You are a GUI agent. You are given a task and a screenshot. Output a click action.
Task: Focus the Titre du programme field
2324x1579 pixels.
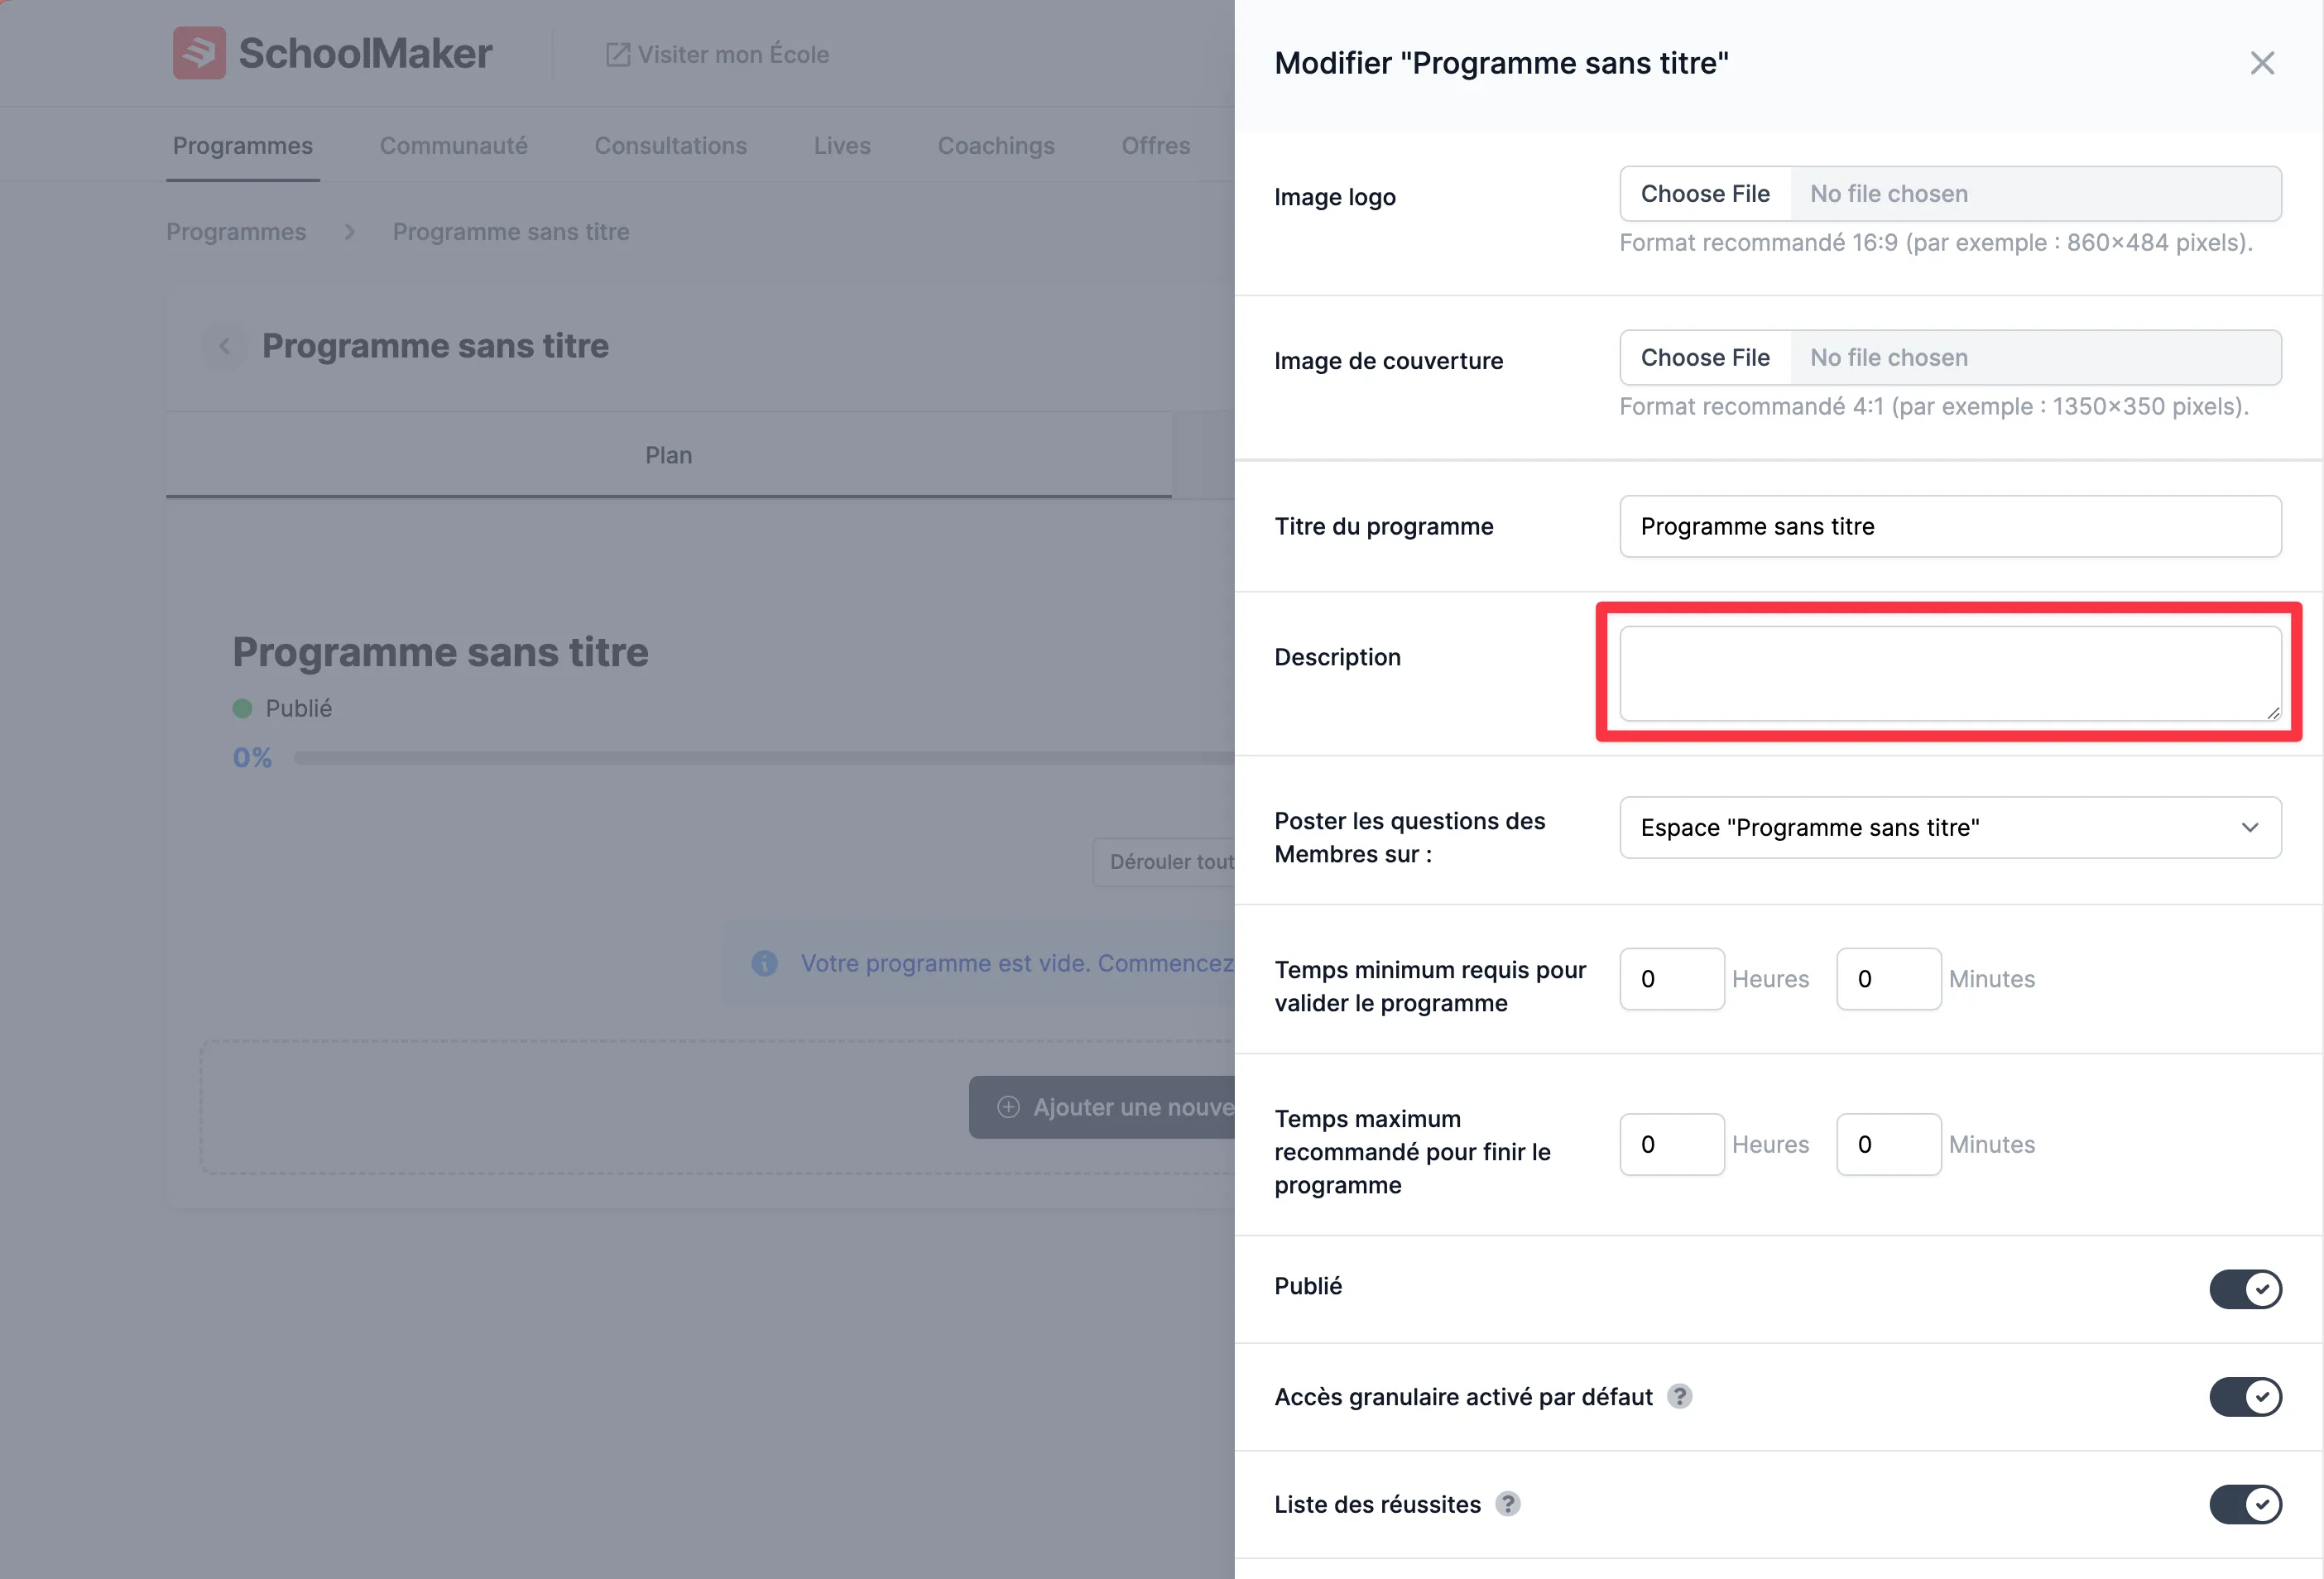click(x=1950, y=526)
